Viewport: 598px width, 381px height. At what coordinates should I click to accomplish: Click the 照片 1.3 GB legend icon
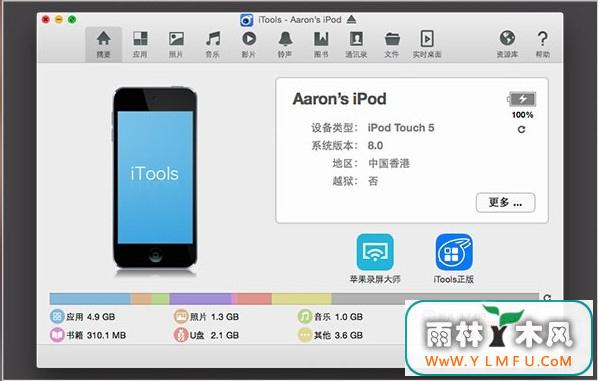tap(181, 316)
